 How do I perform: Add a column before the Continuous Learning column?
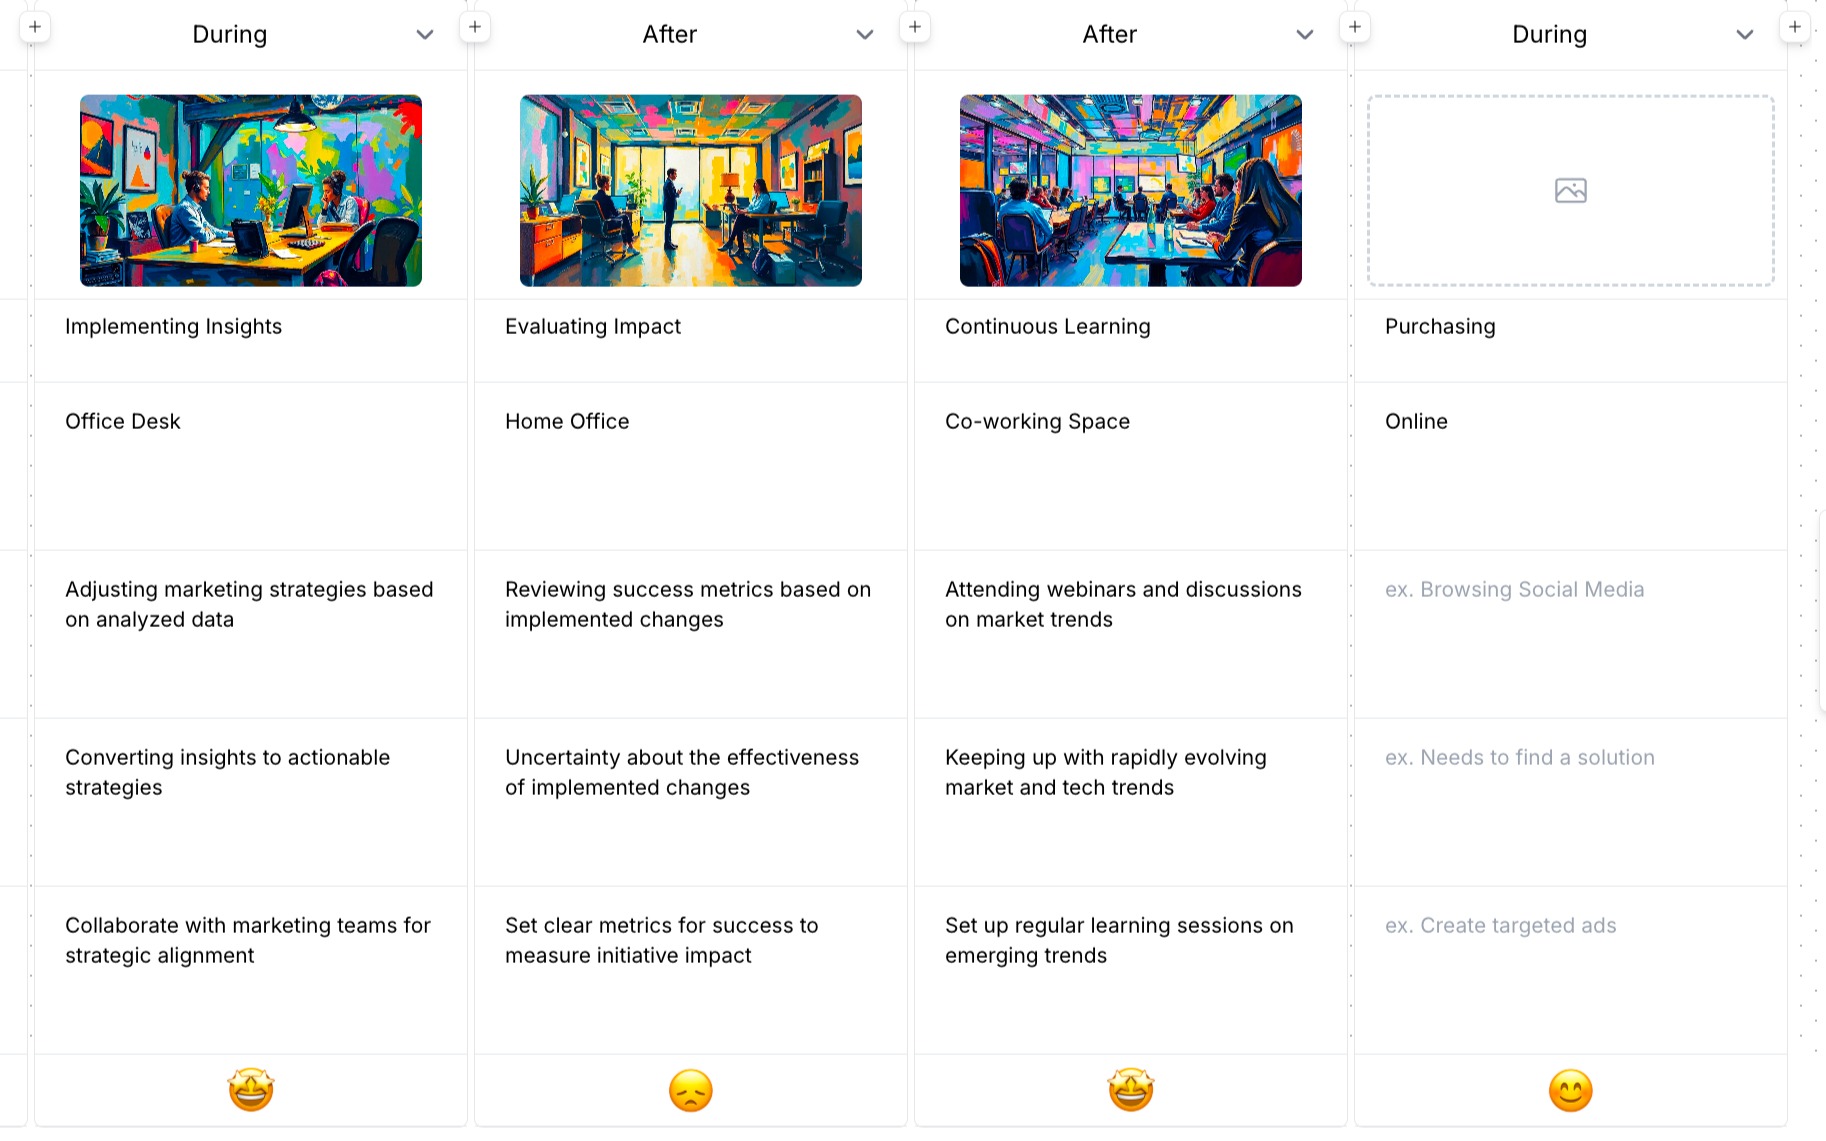915,27
